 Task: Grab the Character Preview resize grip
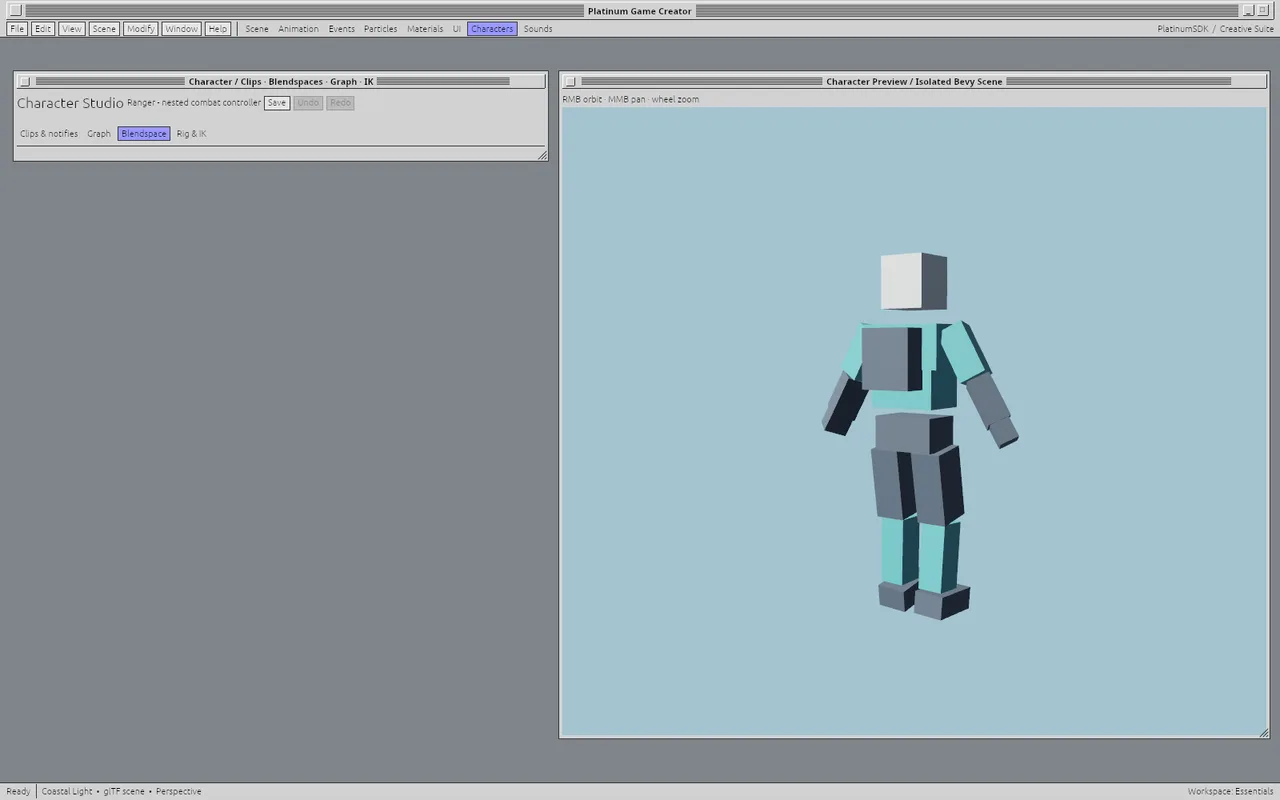pos(1264,733)
